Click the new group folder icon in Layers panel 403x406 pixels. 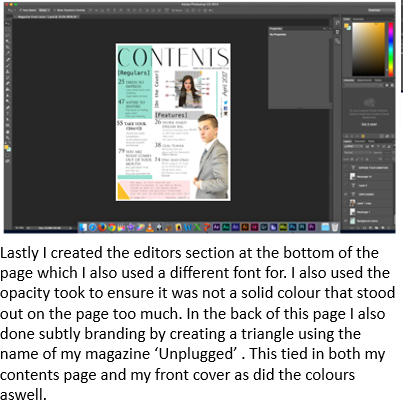377,228
